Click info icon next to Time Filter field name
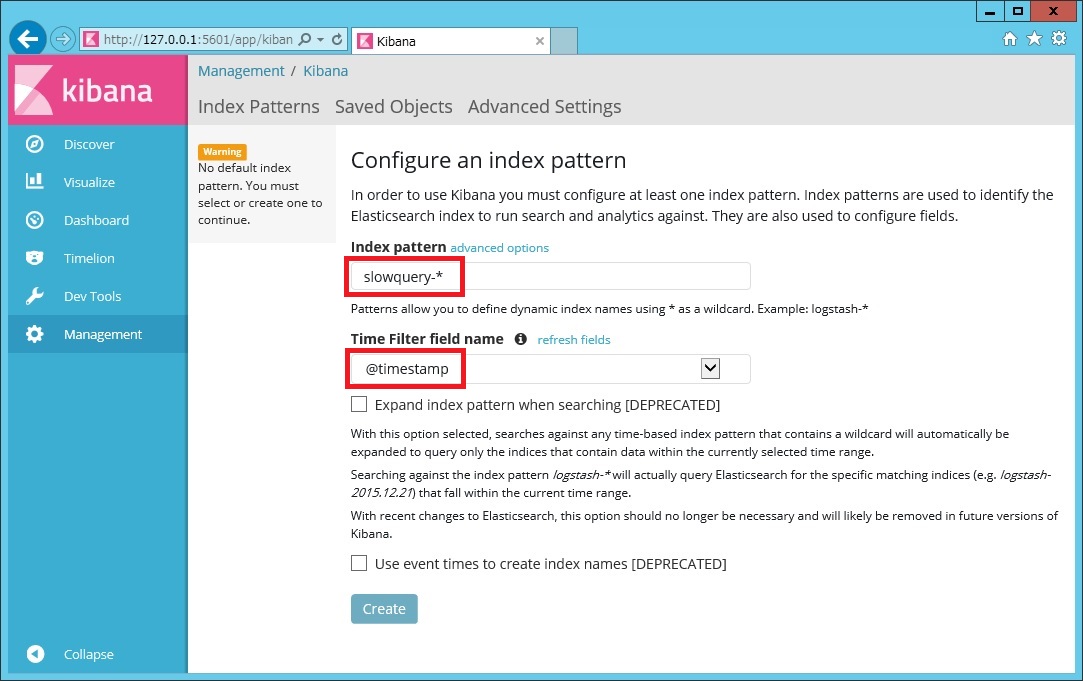The width and height of the screenshot is (1083, 681). pos(521,339)
